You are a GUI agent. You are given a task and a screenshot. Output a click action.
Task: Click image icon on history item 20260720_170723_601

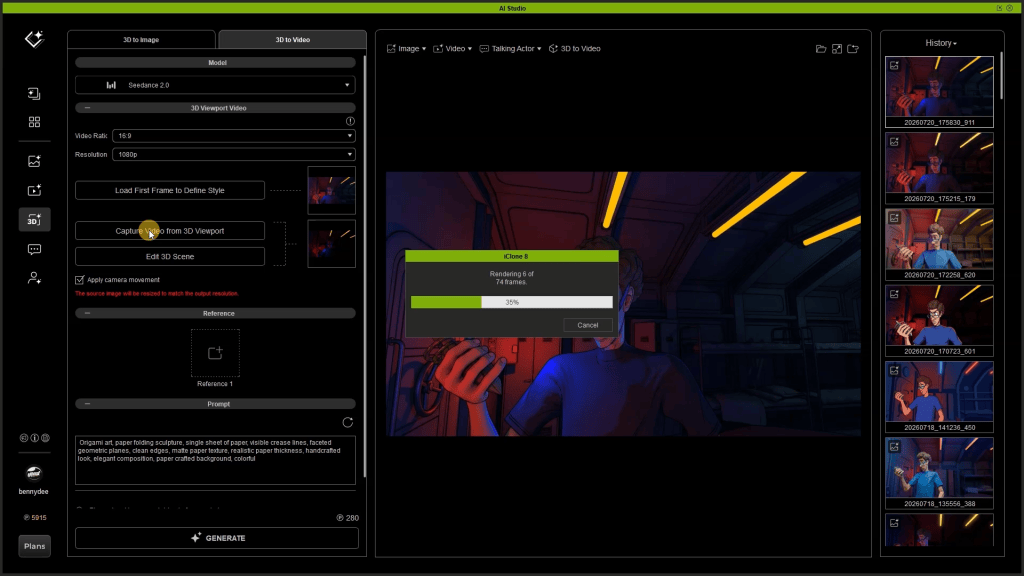point(894,294)
